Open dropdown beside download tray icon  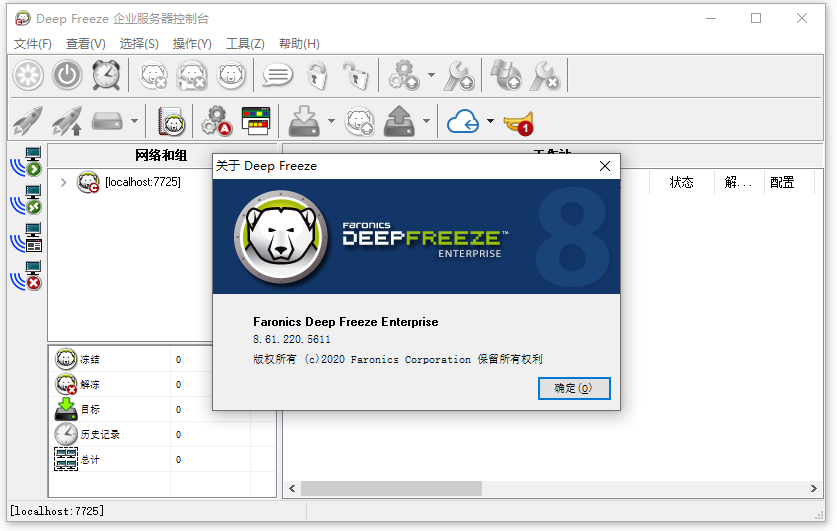point(331,121)
